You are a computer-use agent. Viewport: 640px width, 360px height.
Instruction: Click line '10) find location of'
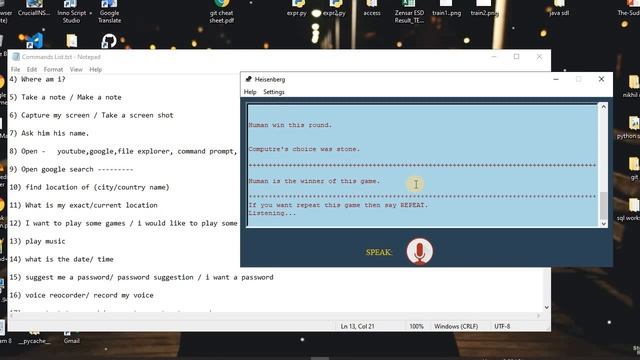pos(89,187)
